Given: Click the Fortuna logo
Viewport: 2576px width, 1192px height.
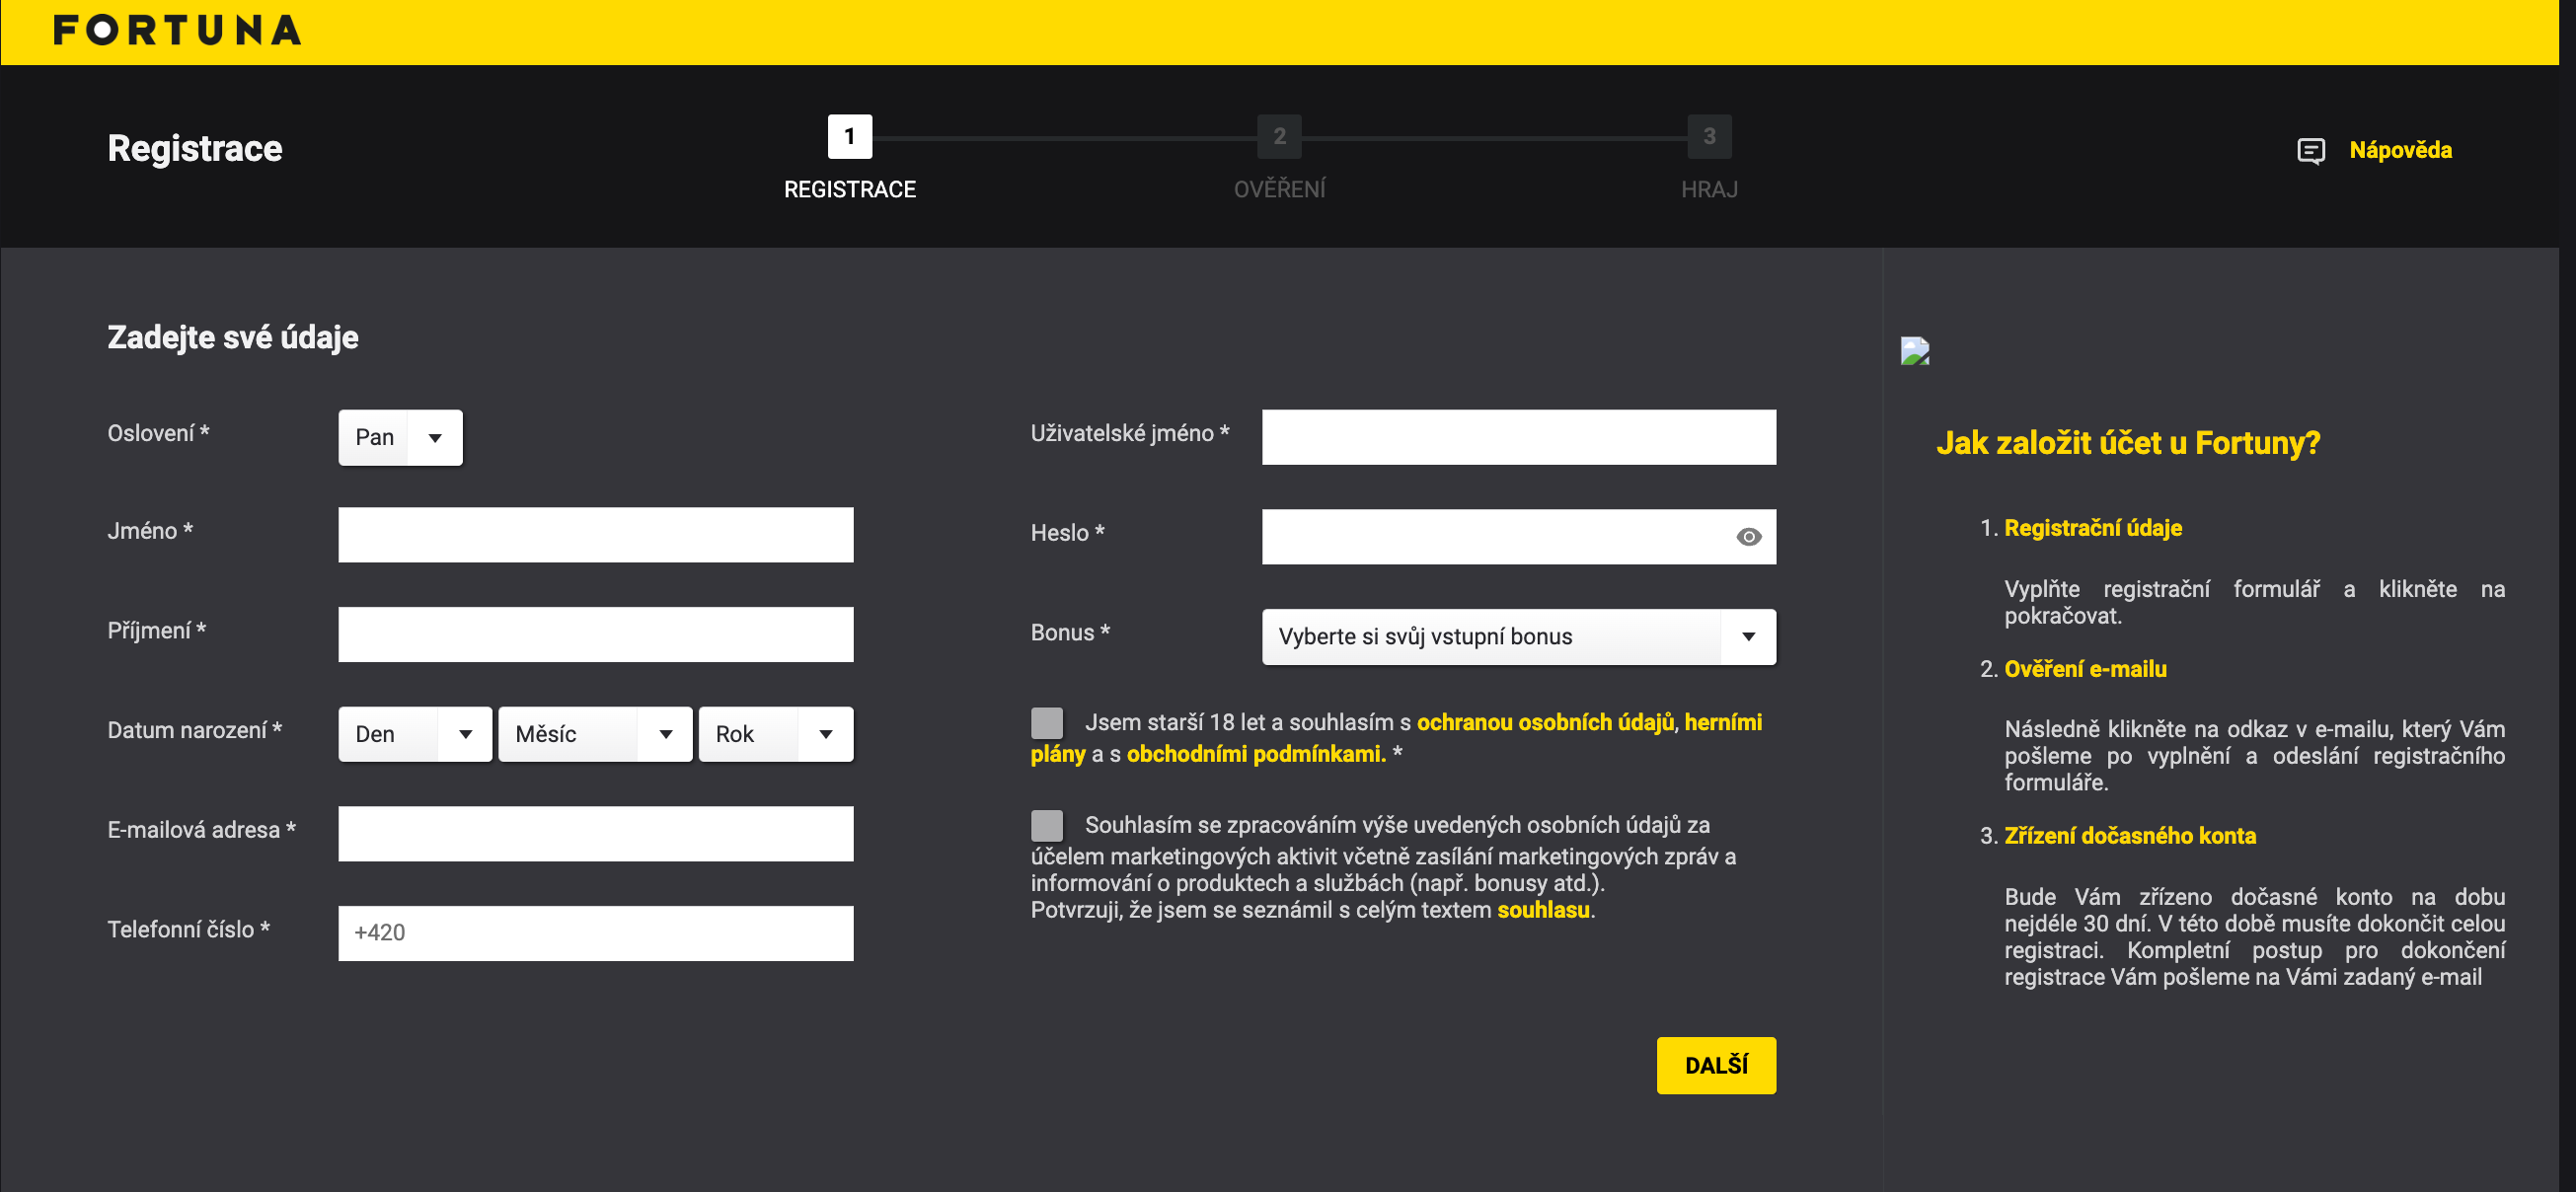Looking at the screenshot, I should (177, 30).
